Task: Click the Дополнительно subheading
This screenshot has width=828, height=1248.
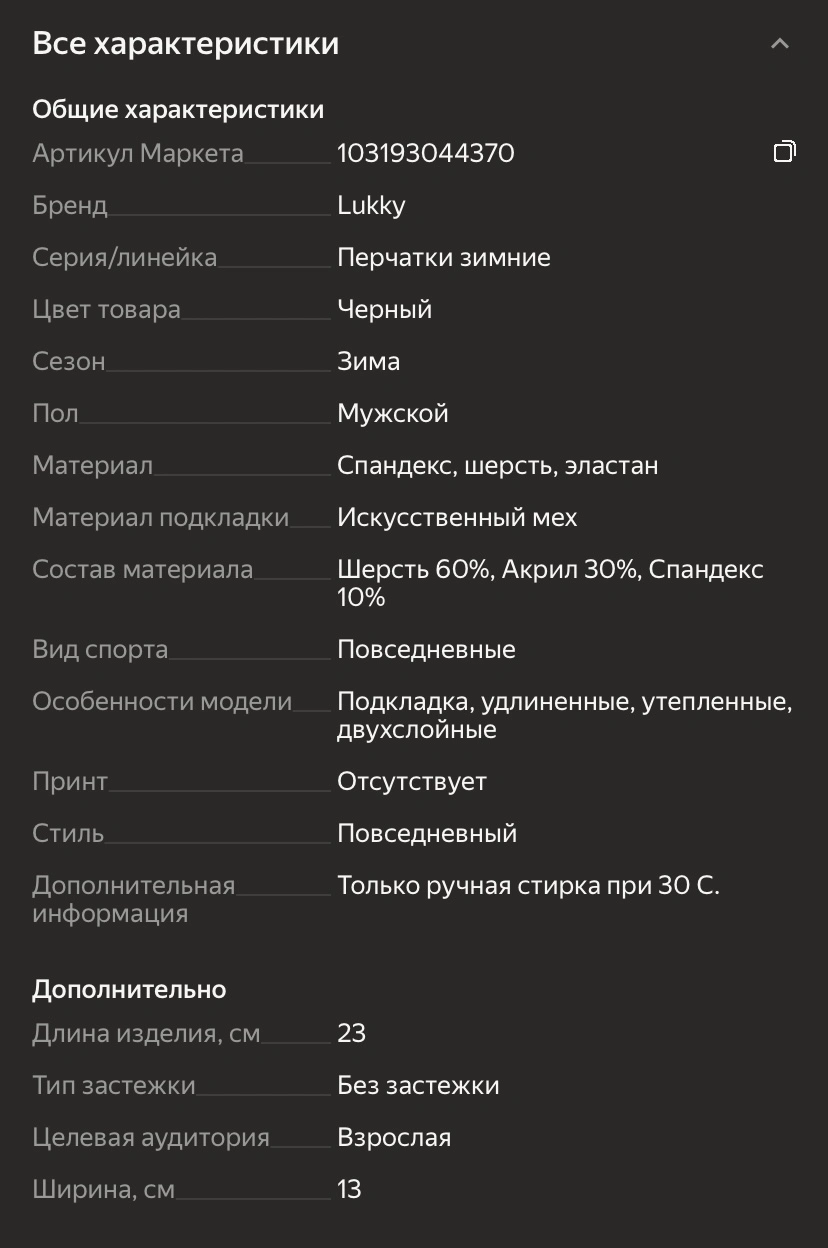Action: pos(129,989)
